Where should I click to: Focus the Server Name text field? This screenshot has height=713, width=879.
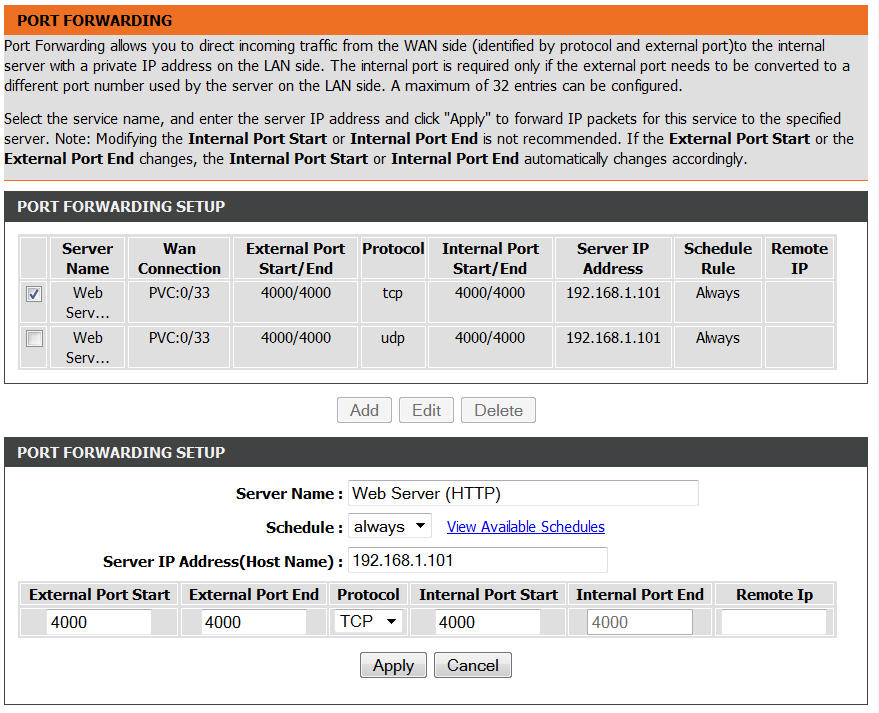(x=522, y=494)
